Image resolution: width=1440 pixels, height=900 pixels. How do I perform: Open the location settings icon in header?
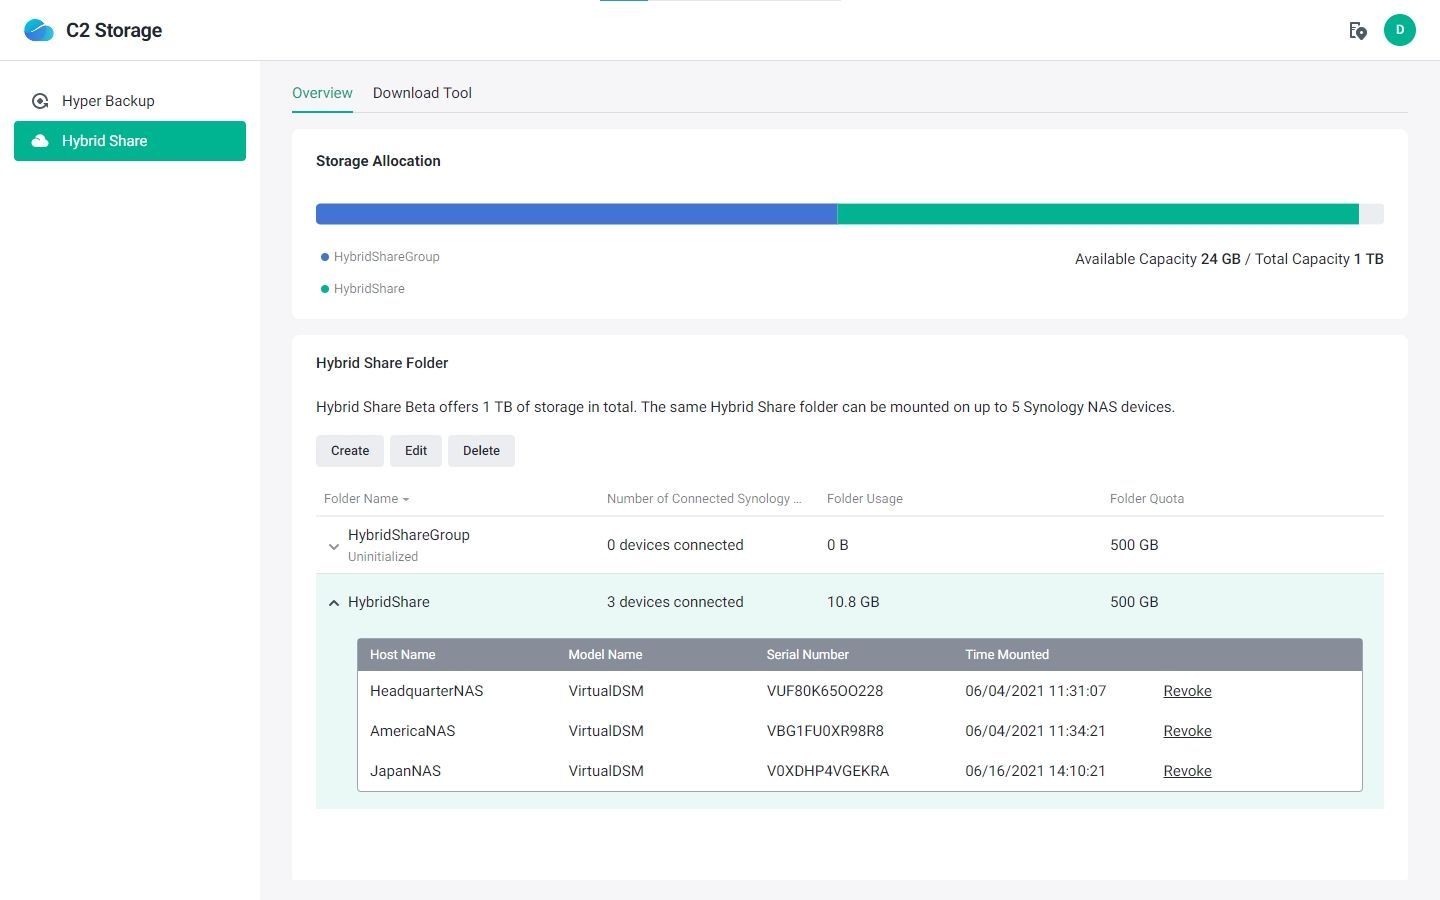point(1357,31)
